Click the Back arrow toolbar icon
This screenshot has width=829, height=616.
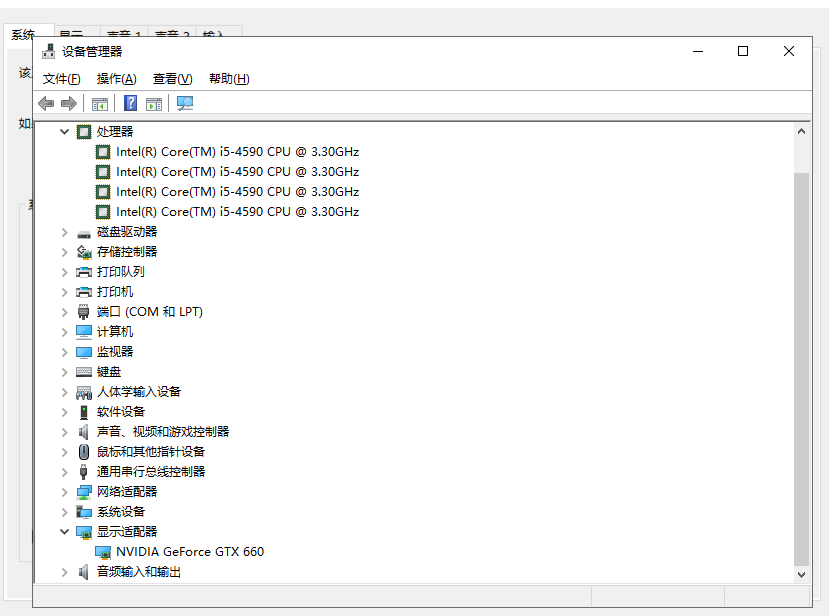[47, 103]
